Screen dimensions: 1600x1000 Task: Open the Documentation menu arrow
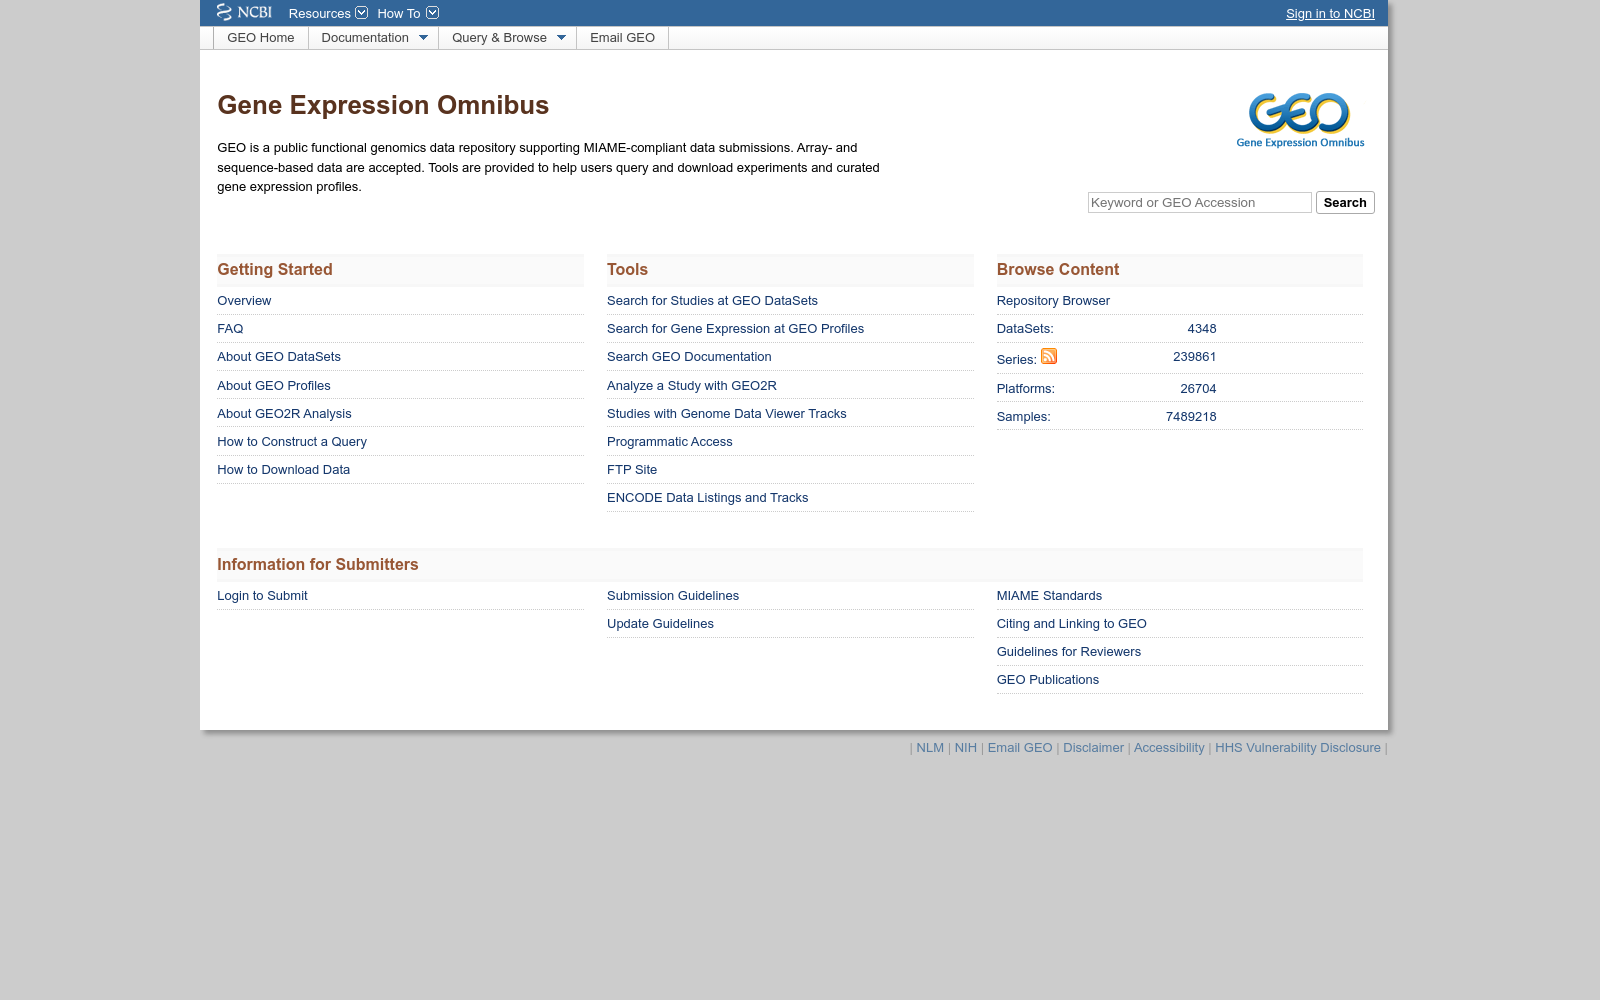(423, 38)
